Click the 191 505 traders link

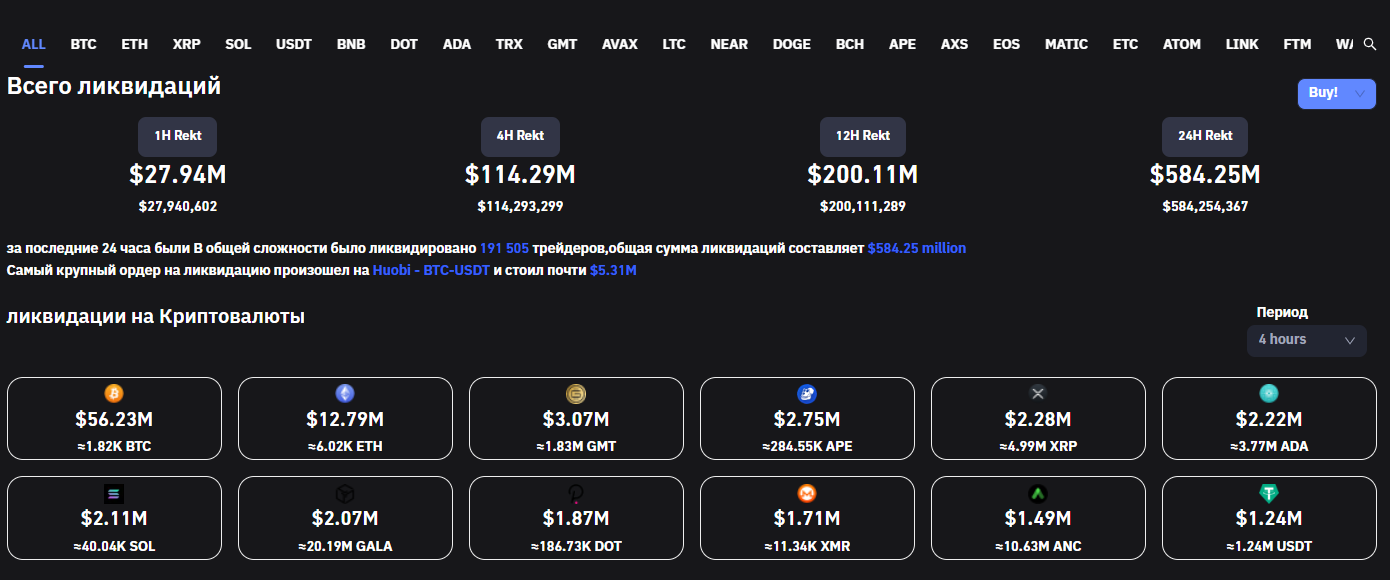click(x=504, y=248)
